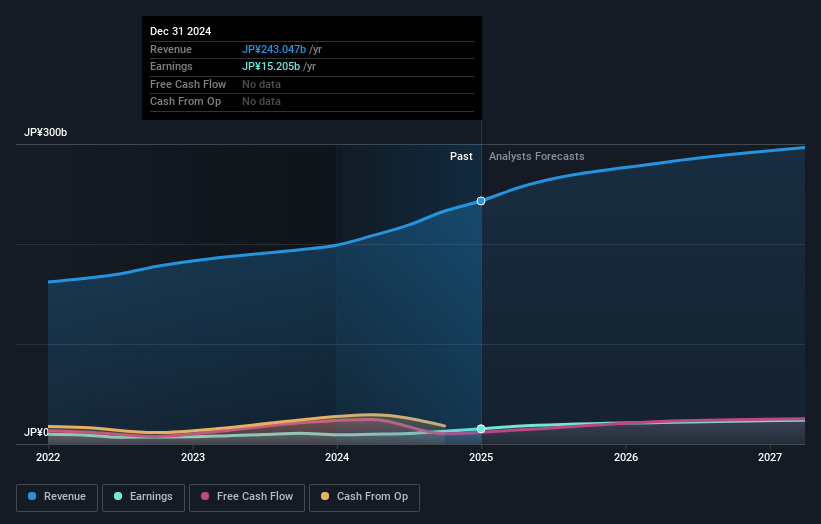Click the 2025 x-axis label

click(481, 457)
